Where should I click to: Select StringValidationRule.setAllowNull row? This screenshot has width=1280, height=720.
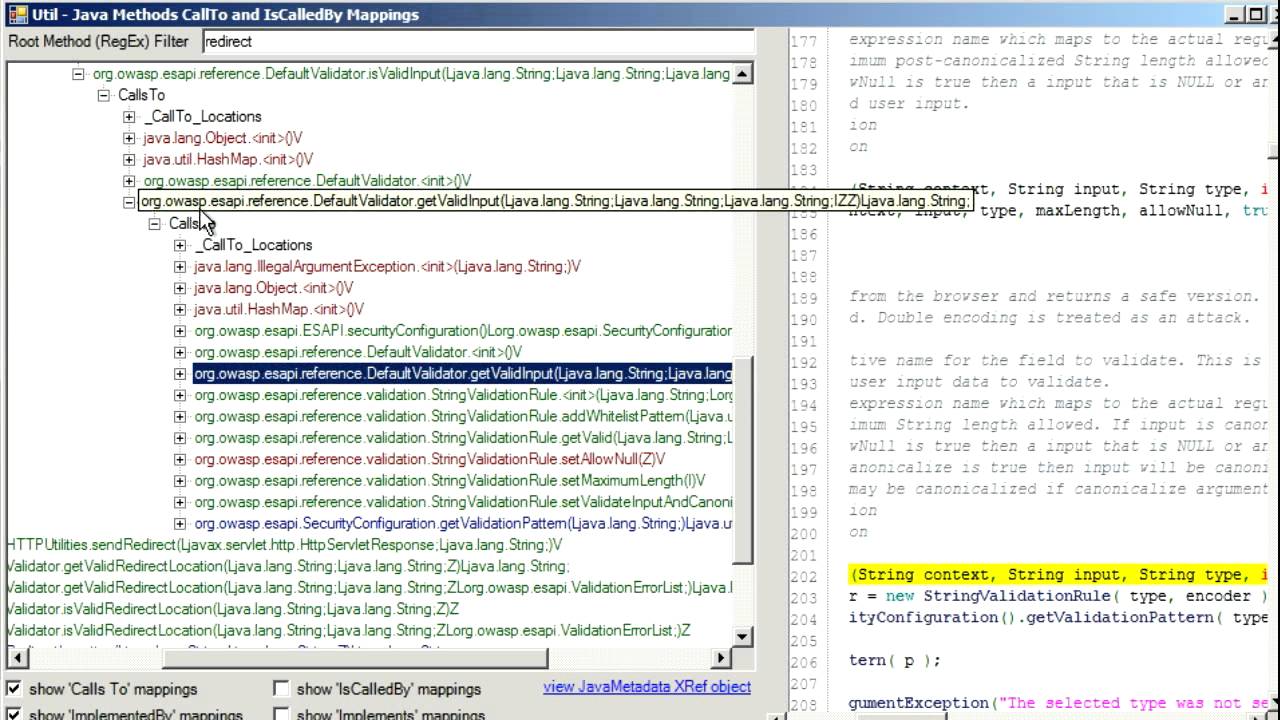tap(430, 460)
